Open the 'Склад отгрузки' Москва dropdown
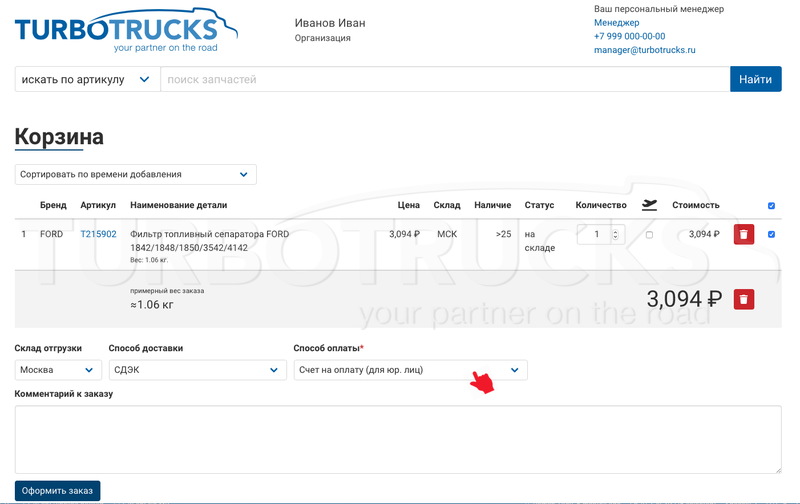This screenshot has height=504, width=800. [58, 370]
